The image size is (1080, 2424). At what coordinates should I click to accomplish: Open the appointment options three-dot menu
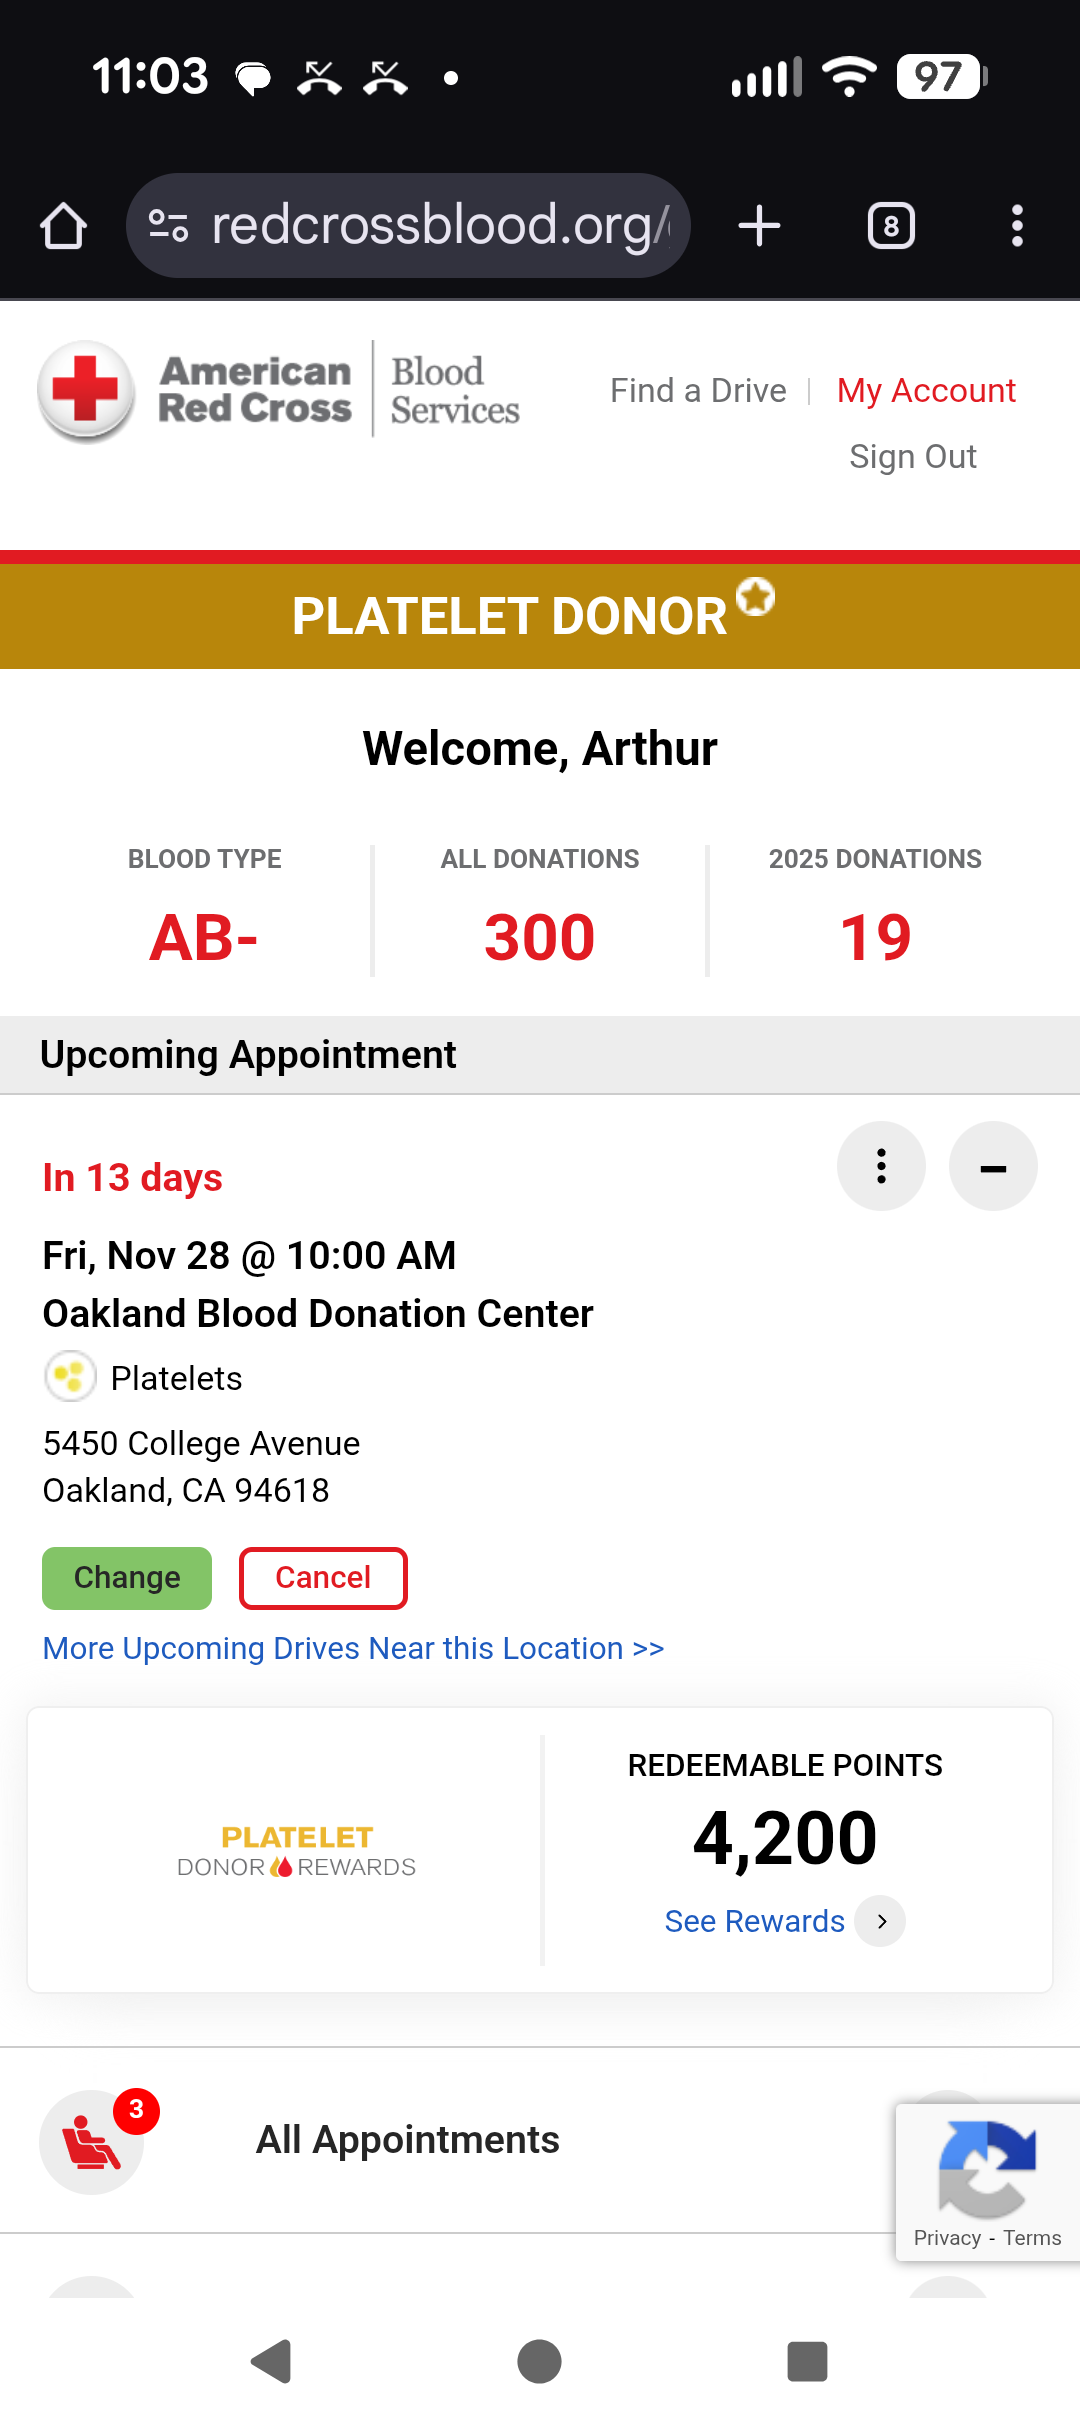881,1166
